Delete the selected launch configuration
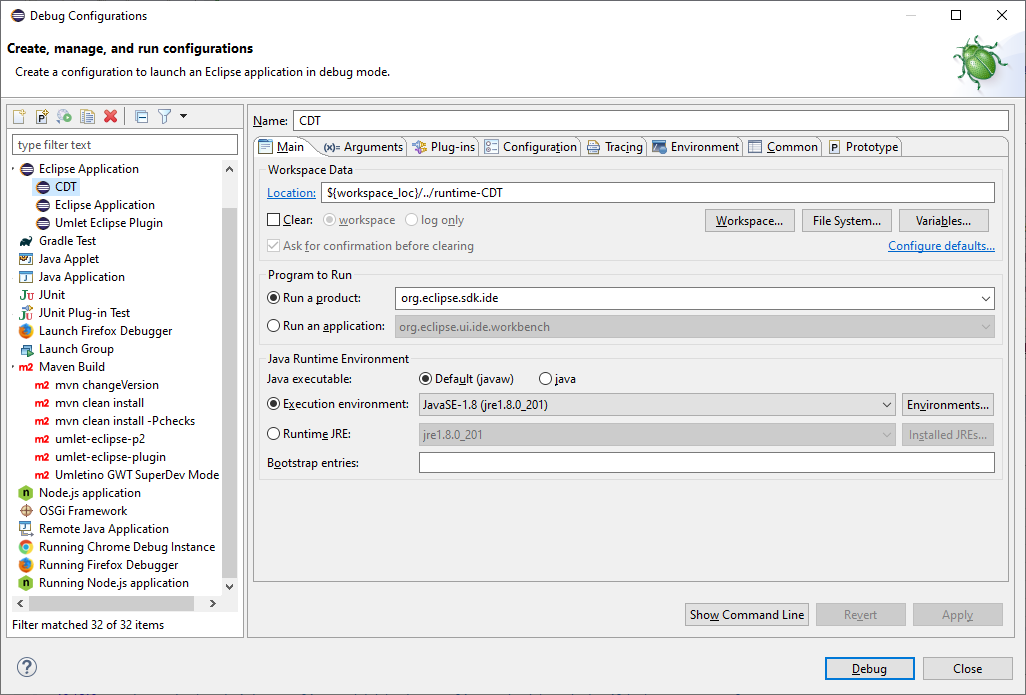This screenshot has height=695, width=1026. (111, 116)
